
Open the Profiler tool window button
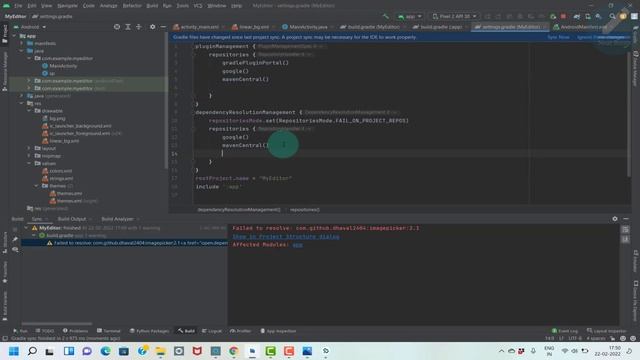pyautogui.click(x=240, y=331)
